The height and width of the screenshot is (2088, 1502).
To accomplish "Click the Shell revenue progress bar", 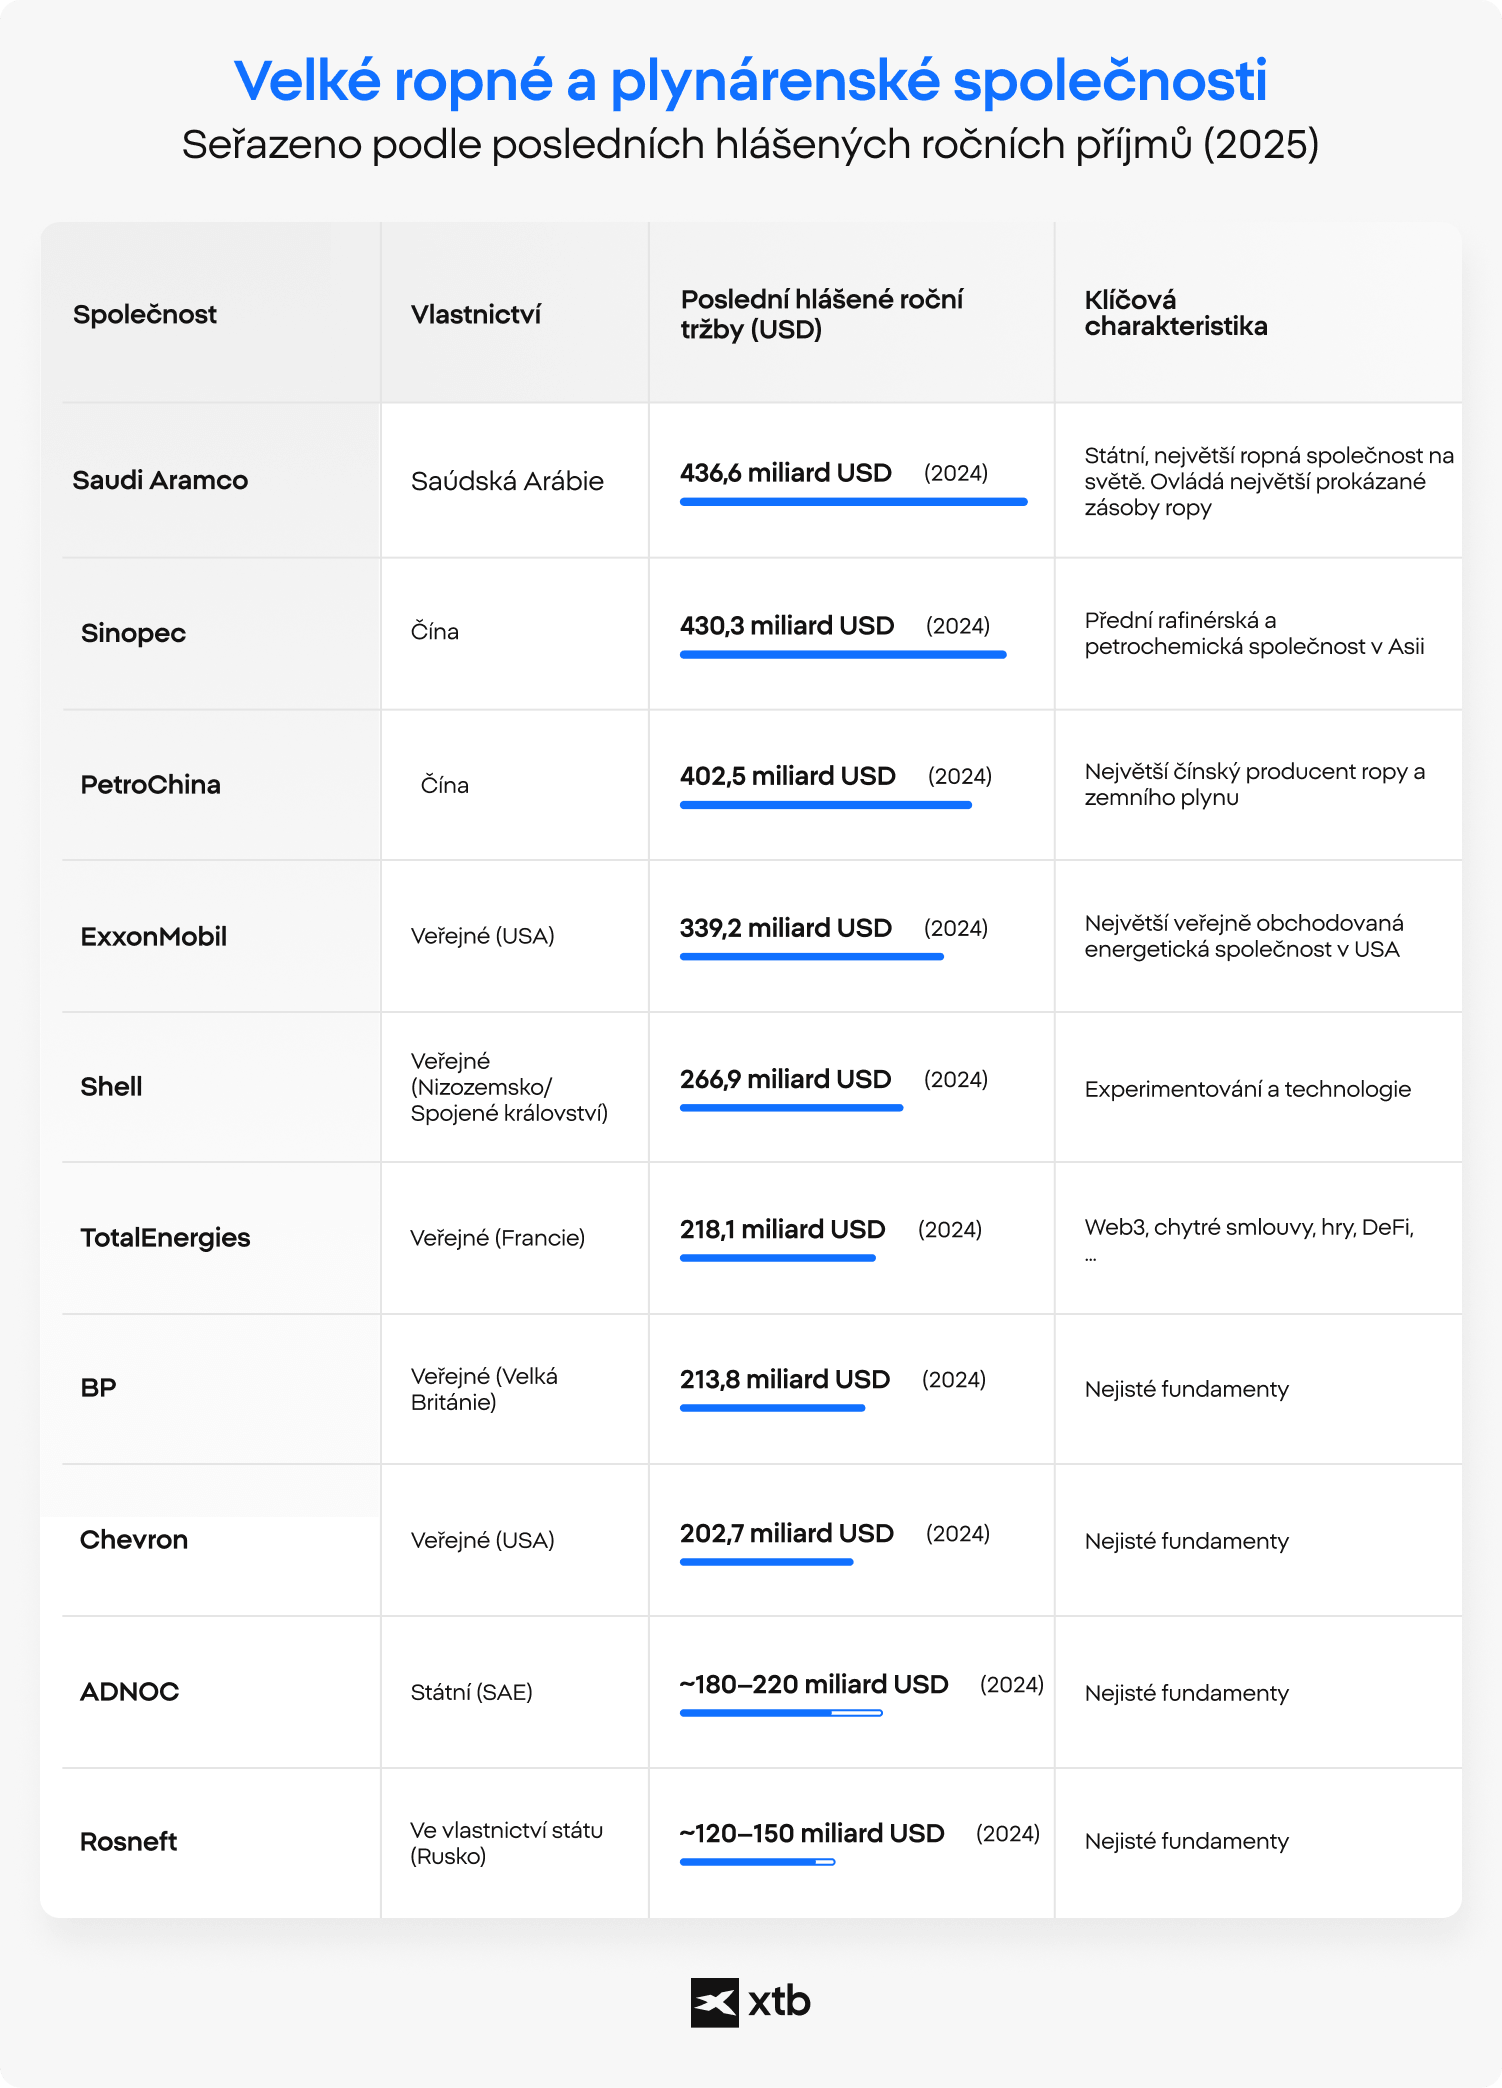I will [x=792, y=1108].
